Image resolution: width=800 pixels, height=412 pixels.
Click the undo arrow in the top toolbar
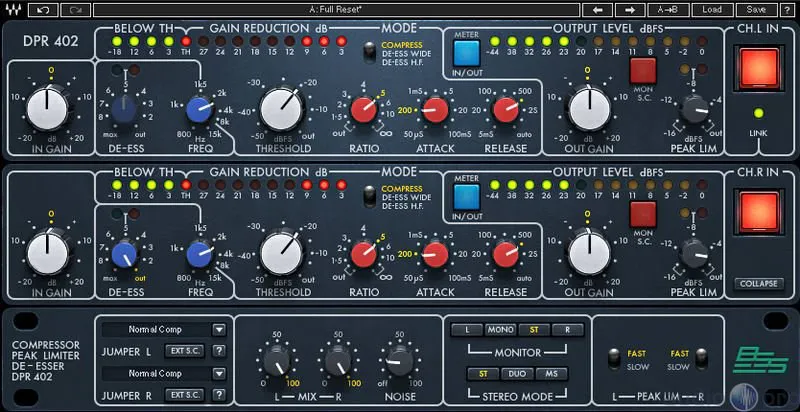click(43, 10)
